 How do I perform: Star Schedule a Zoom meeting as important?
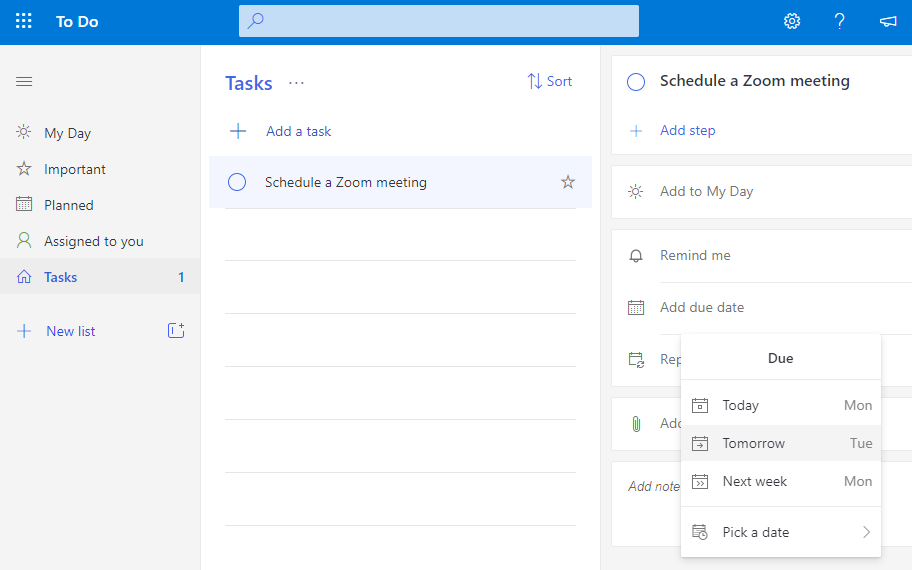(x=568, y=182)
